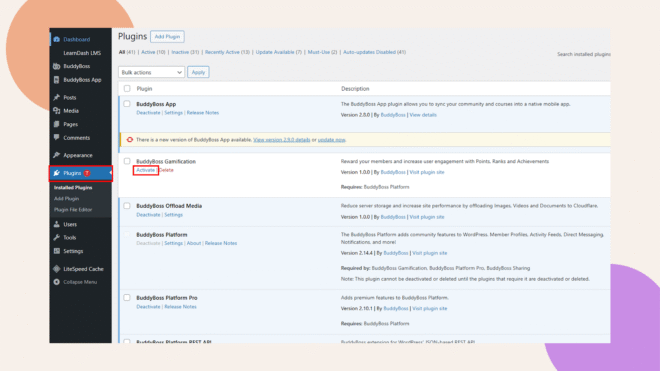Click the Posts pushpin icon
660x371 pixels.
56,97
